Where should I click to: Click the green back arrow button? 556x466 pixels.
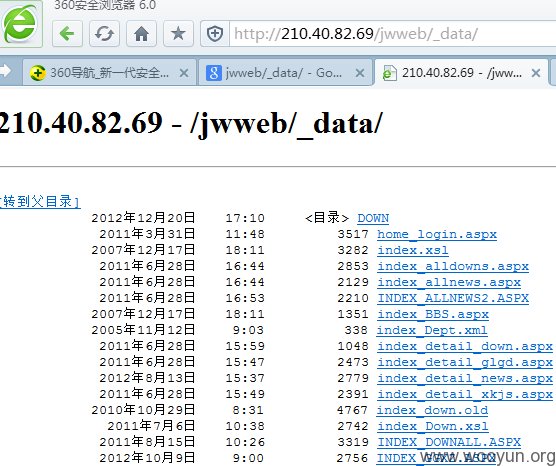pos(67,34)
